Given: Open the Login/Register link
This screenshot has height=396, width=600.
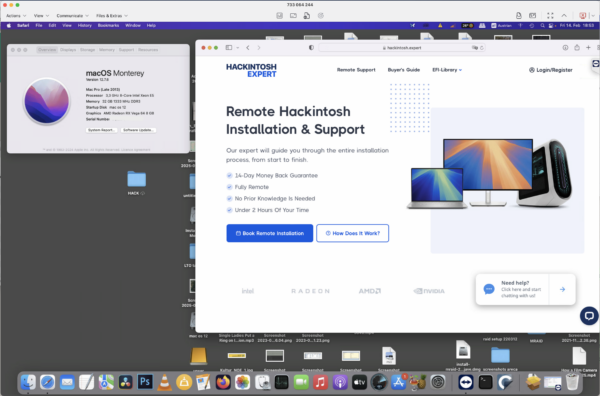Looking at the screenshot, I should click(x=551, y=70).
